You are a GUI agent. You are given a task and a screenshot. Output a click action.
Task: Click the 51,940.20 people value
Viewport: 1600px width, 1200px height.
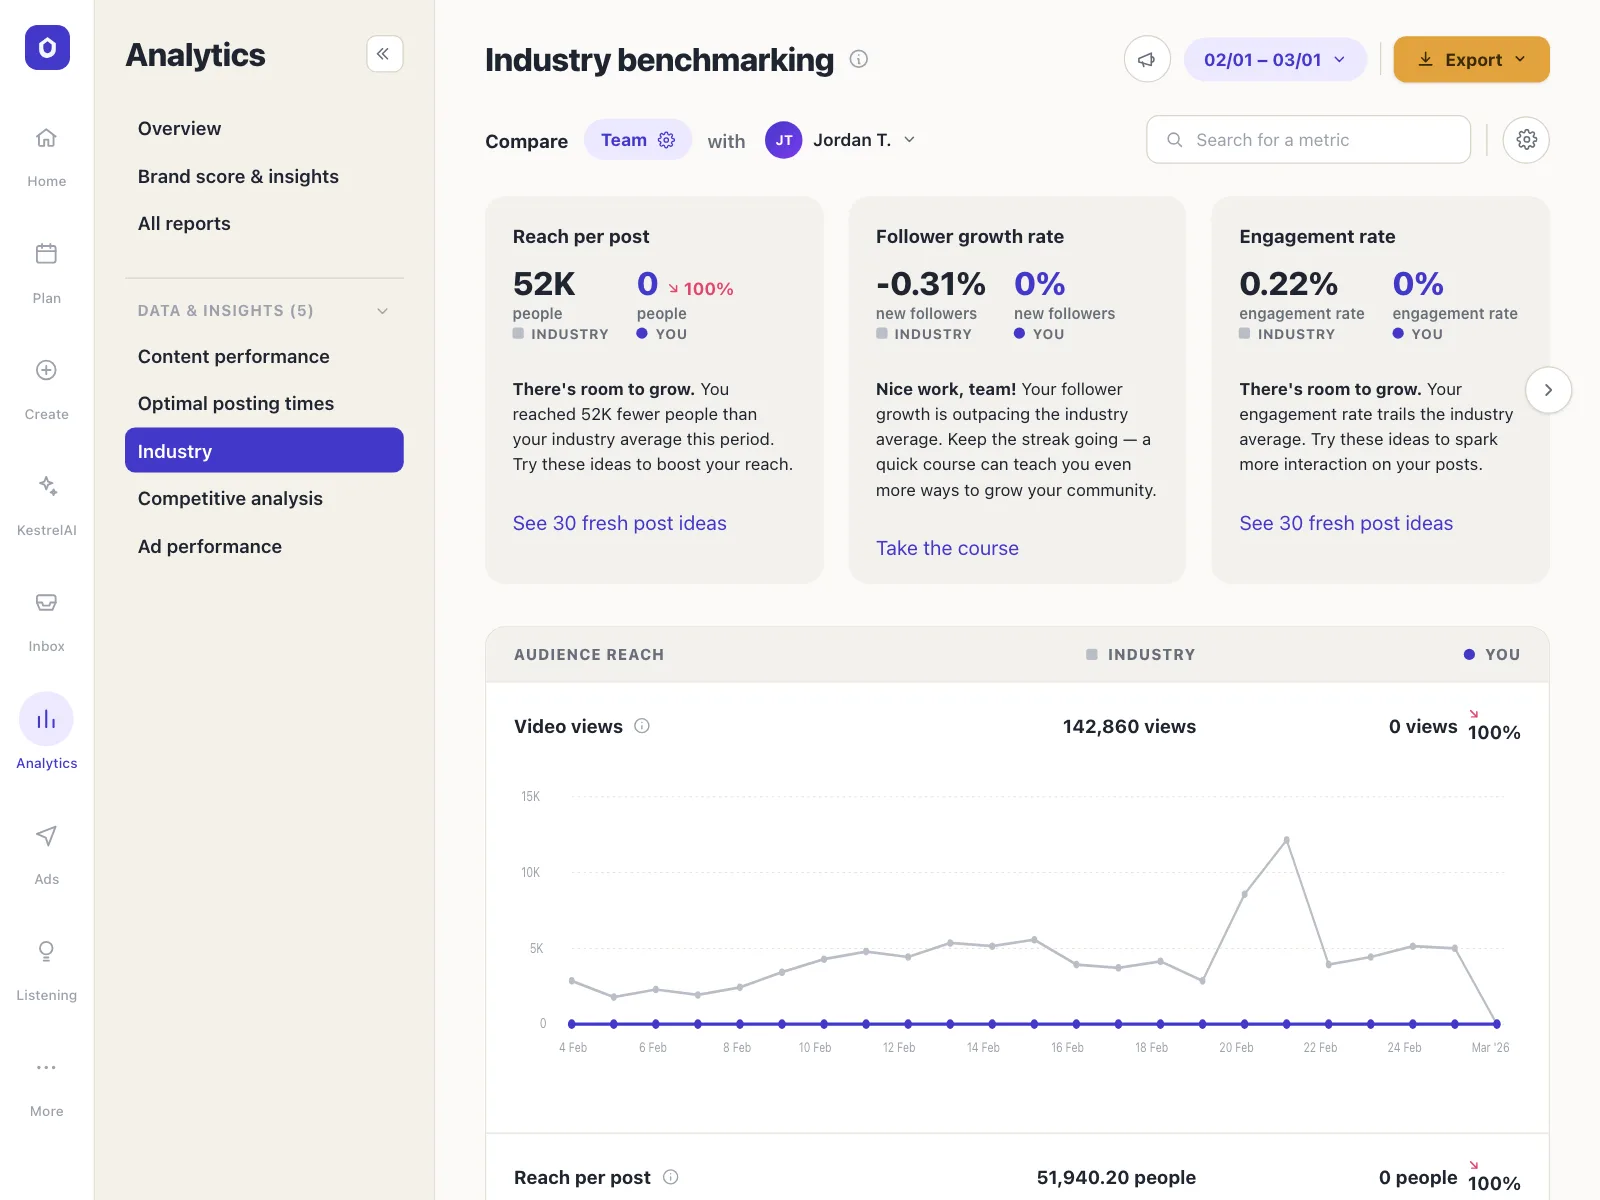(x=1116, y=1178)
